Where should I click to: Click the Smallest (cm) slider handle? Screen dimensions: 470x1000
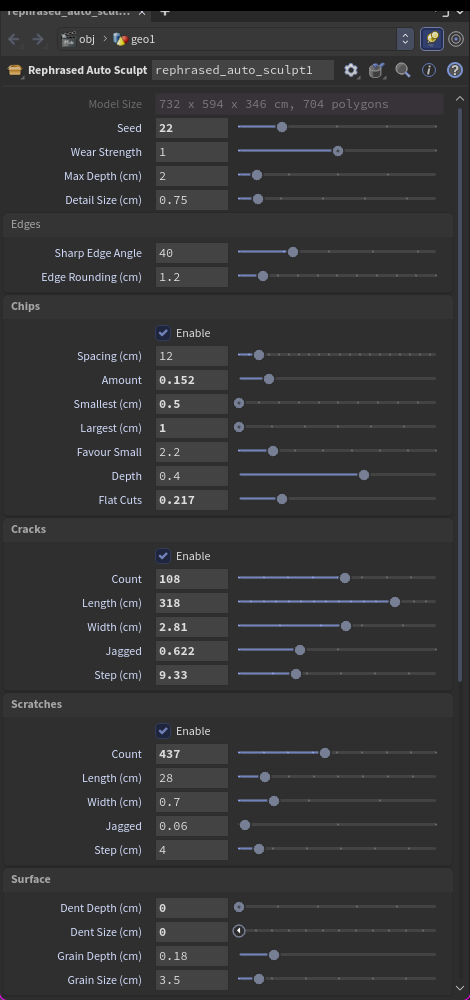[x=239, y=403]
